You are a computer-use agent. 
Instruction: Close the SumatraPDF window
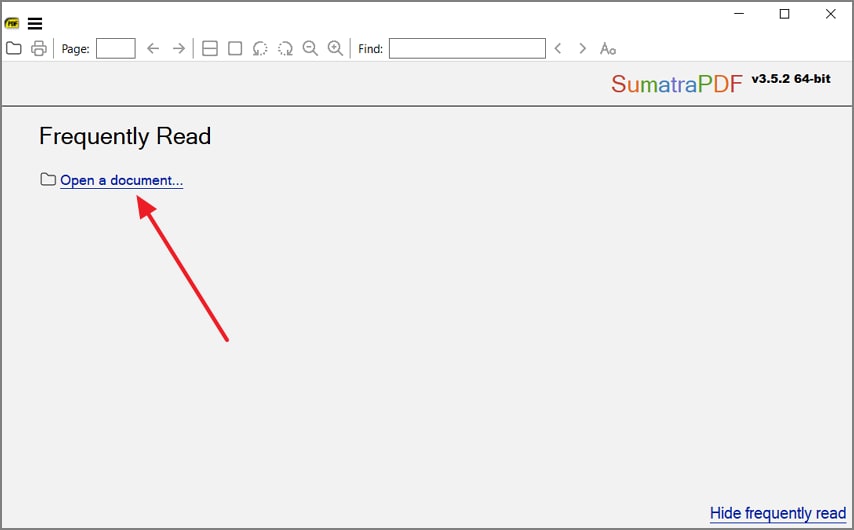pos(831,14)
